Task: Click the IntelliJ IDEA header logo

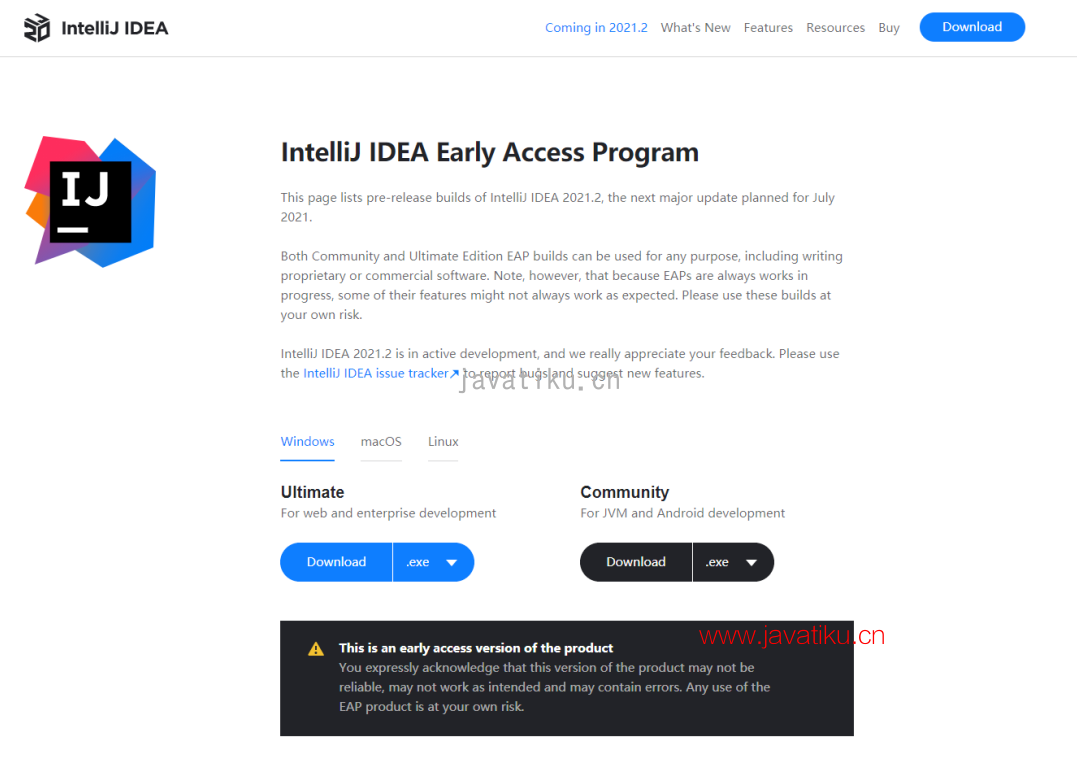Action: coord(96,28)
